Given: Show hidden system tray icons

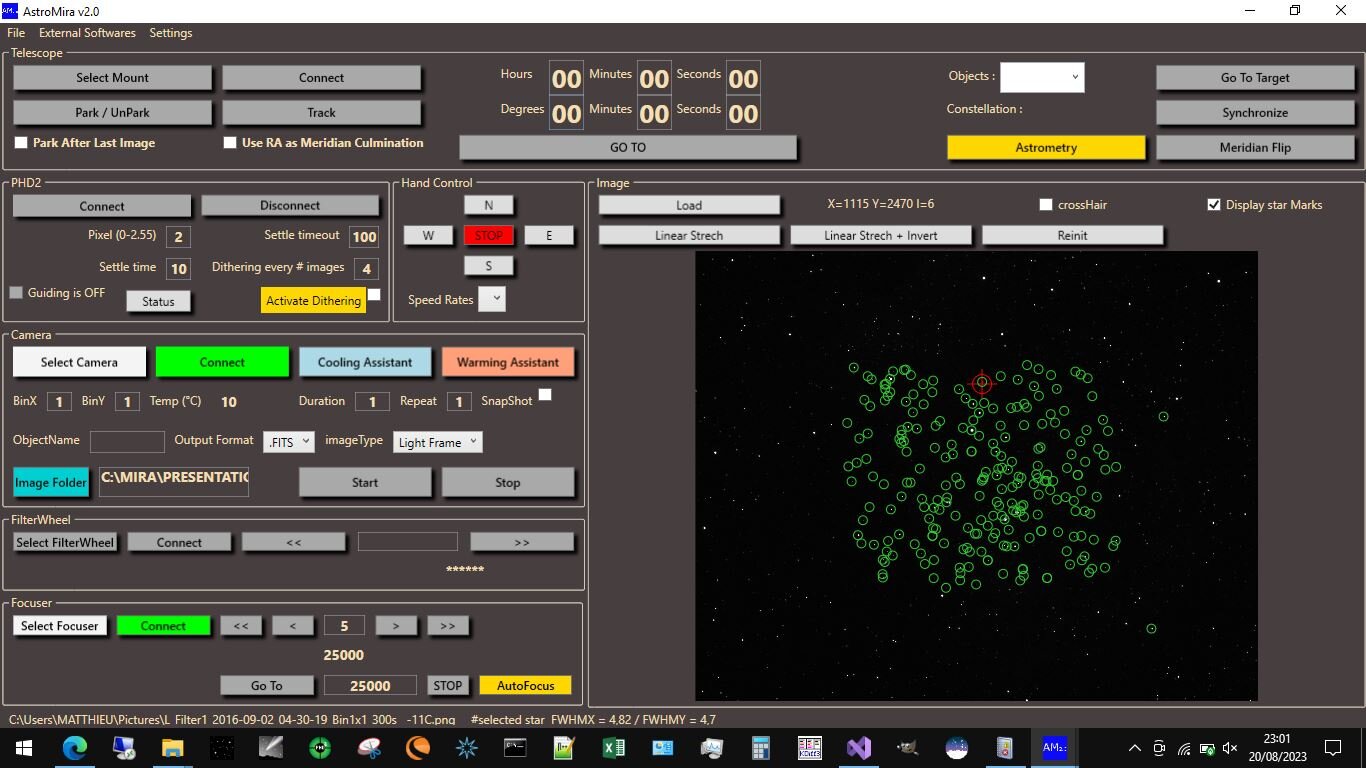Looking at the screenshot, I should click(1134, 748).
